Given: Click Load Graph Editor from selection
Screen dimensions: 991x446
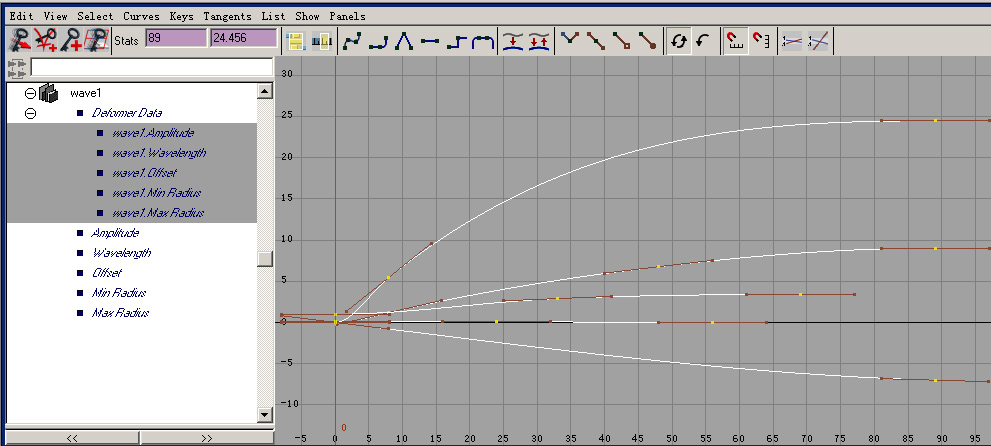Looking at the screenshot, I should point(703,42).
